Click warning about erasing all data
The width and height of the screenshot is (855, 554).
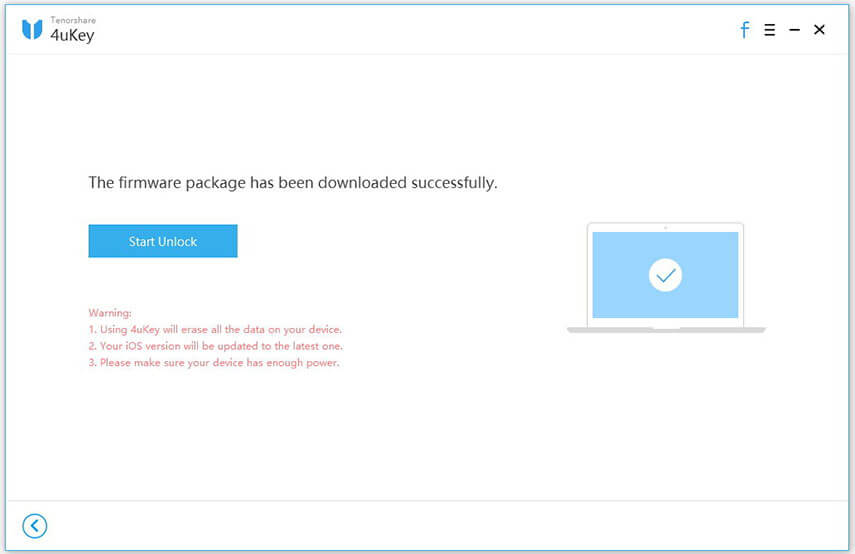215,329
